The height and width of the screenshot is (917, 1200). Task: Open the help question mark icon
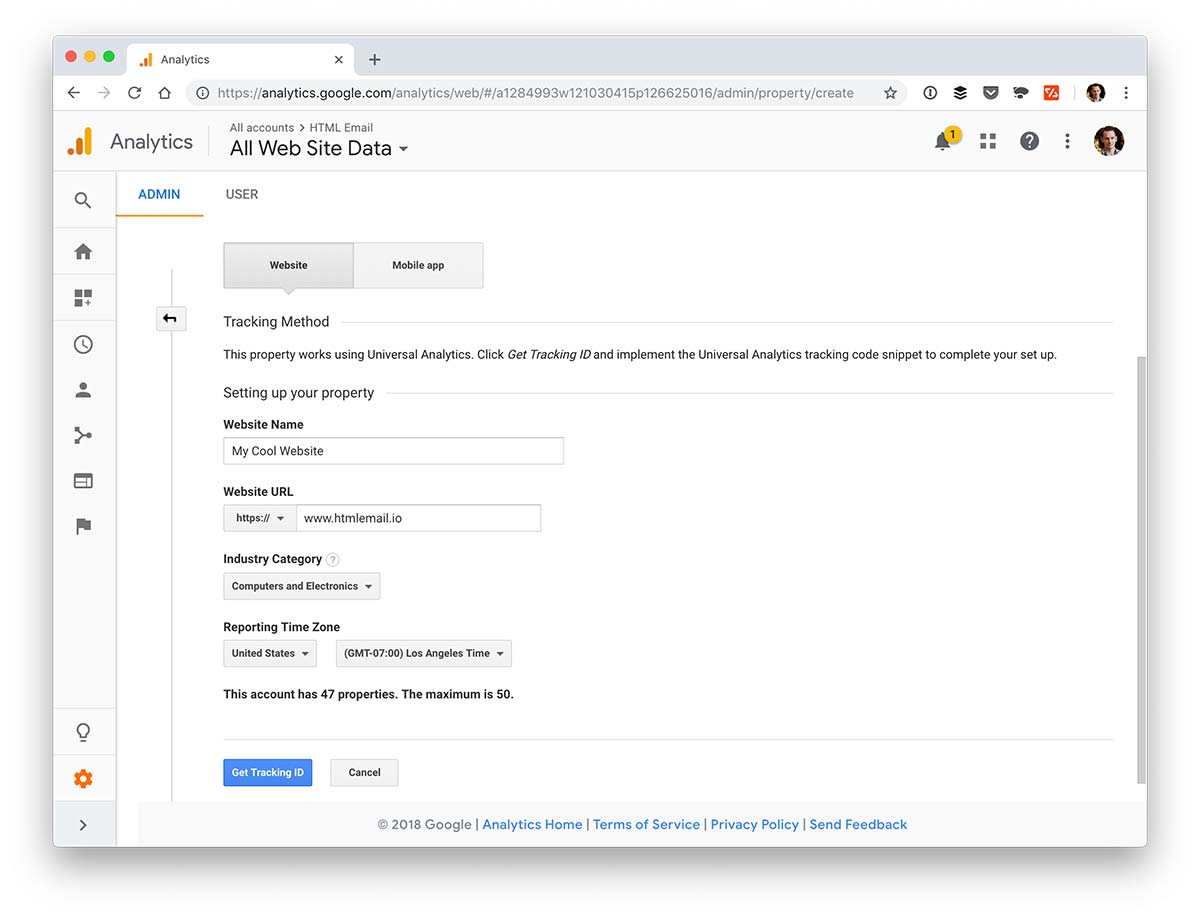click(1029, 141)
